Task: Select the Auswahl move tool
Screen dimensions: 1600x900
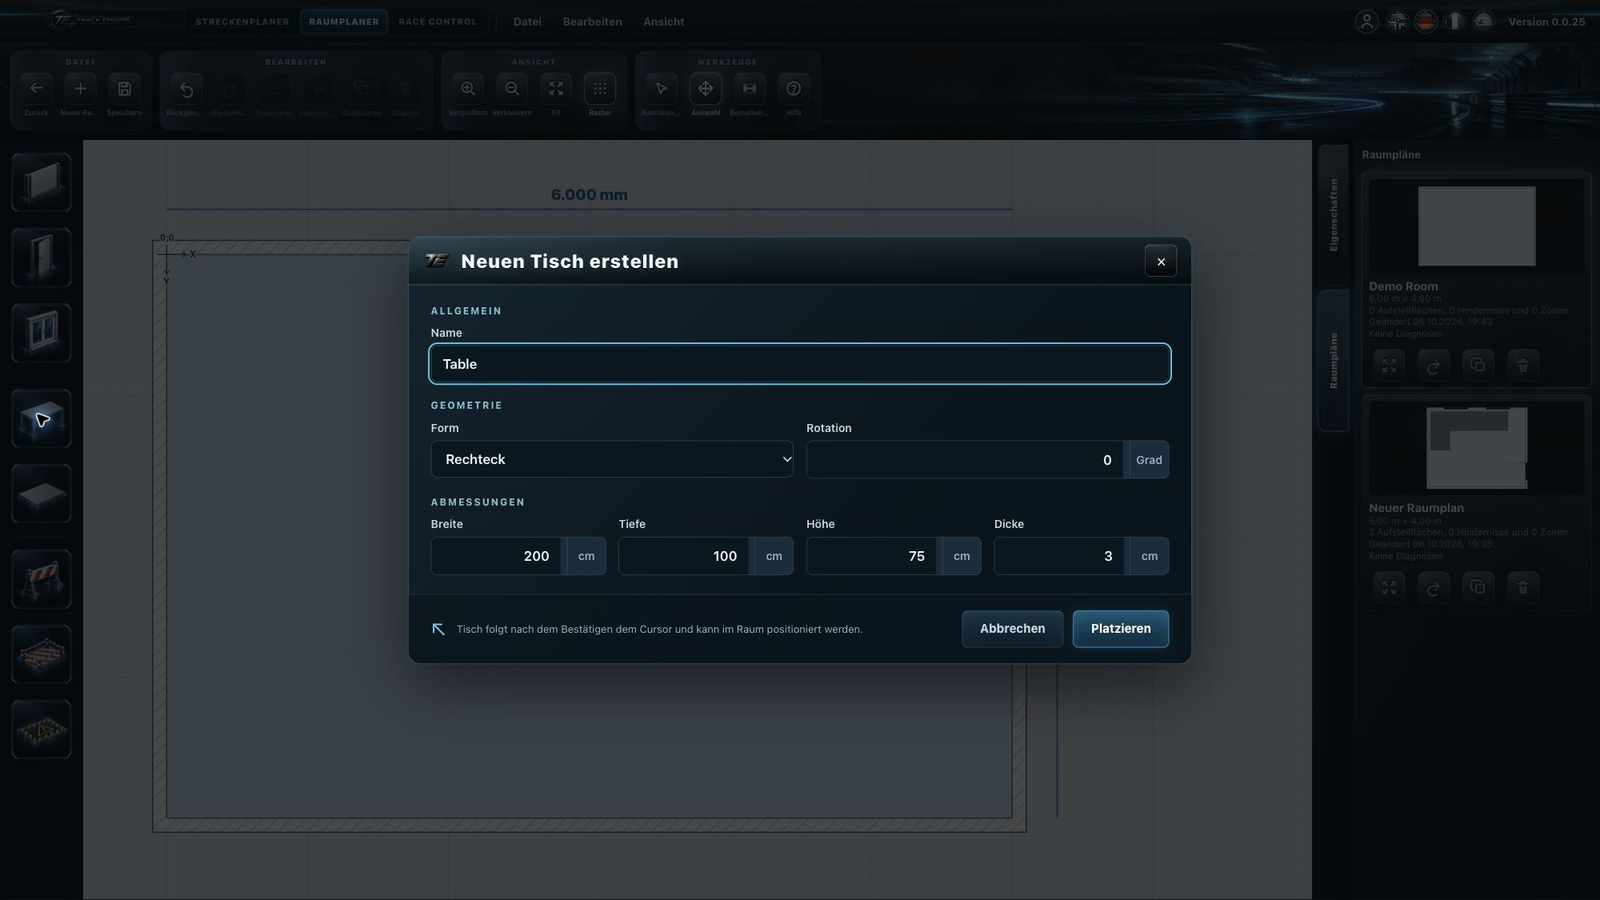Action: coord(705,88)
